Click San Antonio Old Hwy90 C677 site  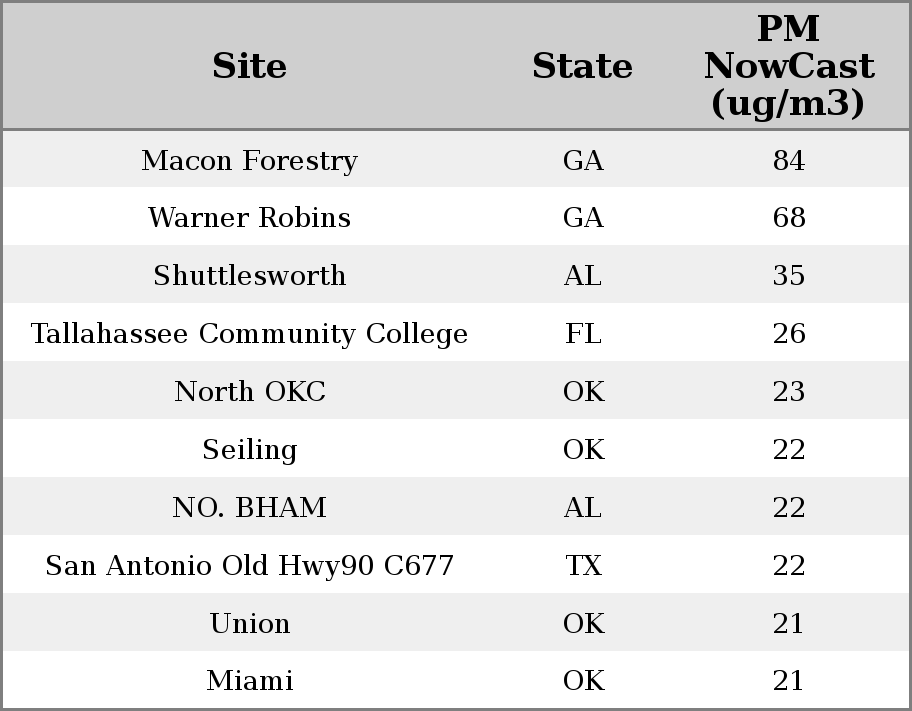249,566
